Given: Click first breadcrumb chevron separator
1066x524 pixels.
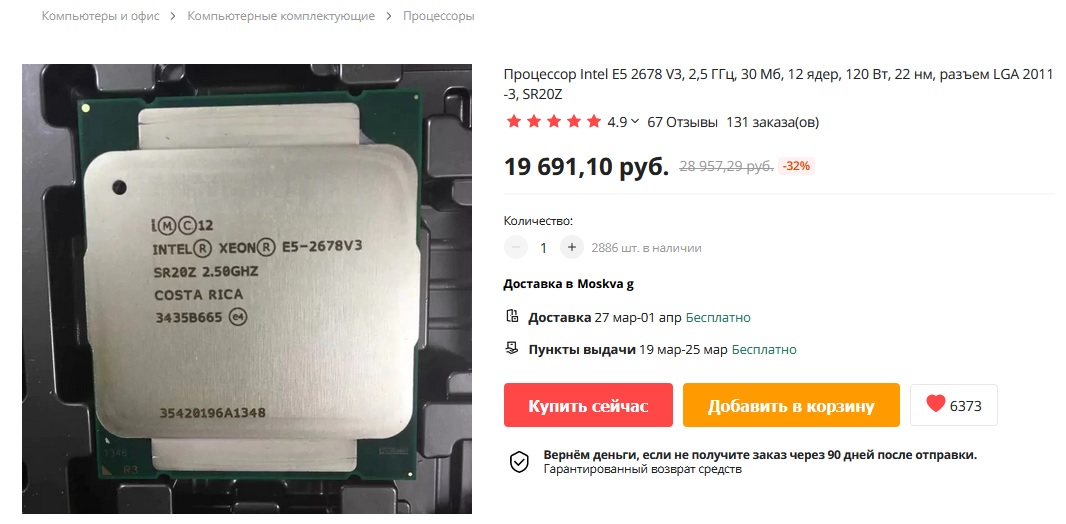Looking at the screenshot, I should coord(173,16).
